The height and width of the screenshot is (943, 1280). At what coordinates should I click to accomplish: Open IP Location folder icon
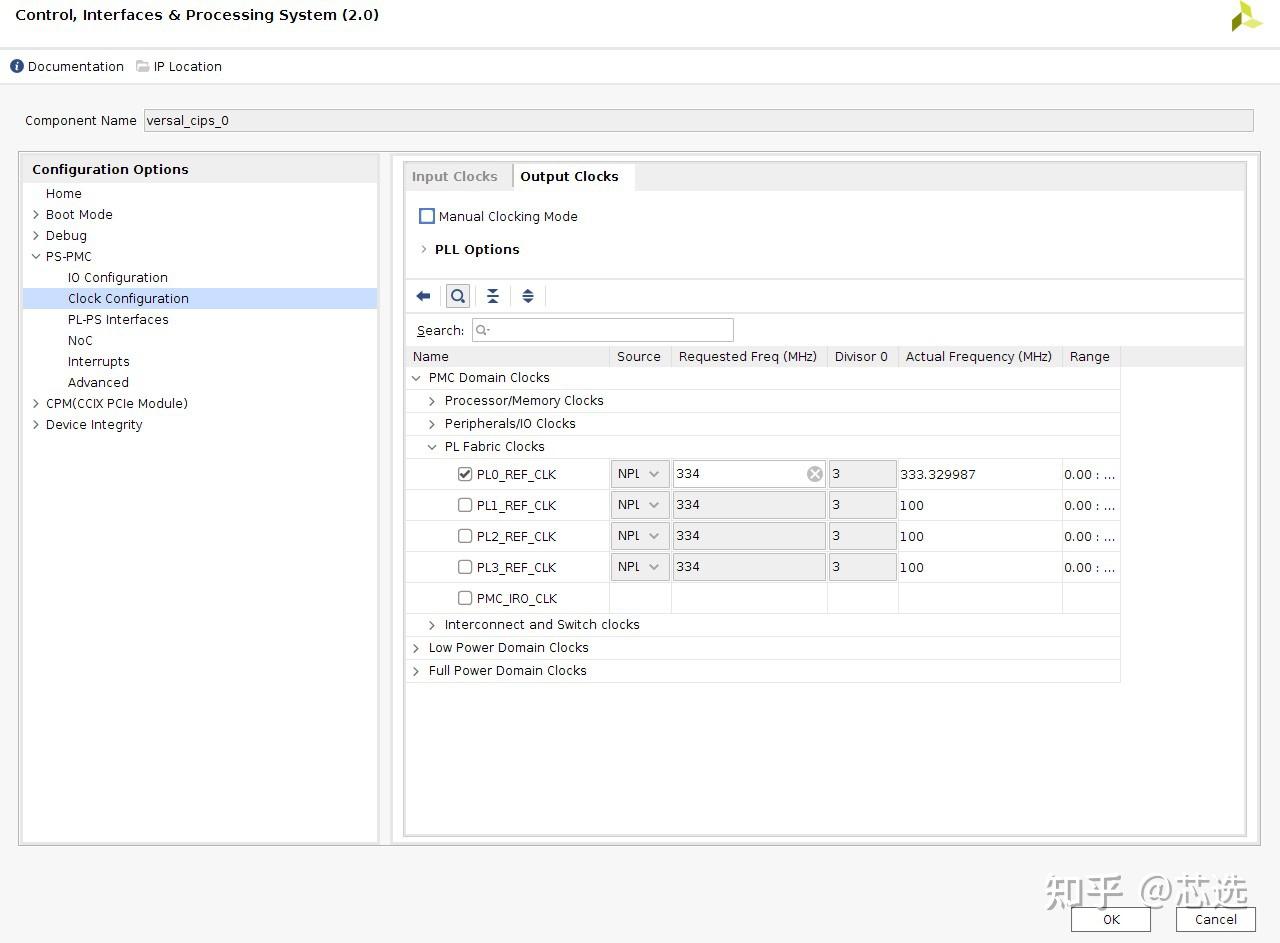tap(143, 66)
